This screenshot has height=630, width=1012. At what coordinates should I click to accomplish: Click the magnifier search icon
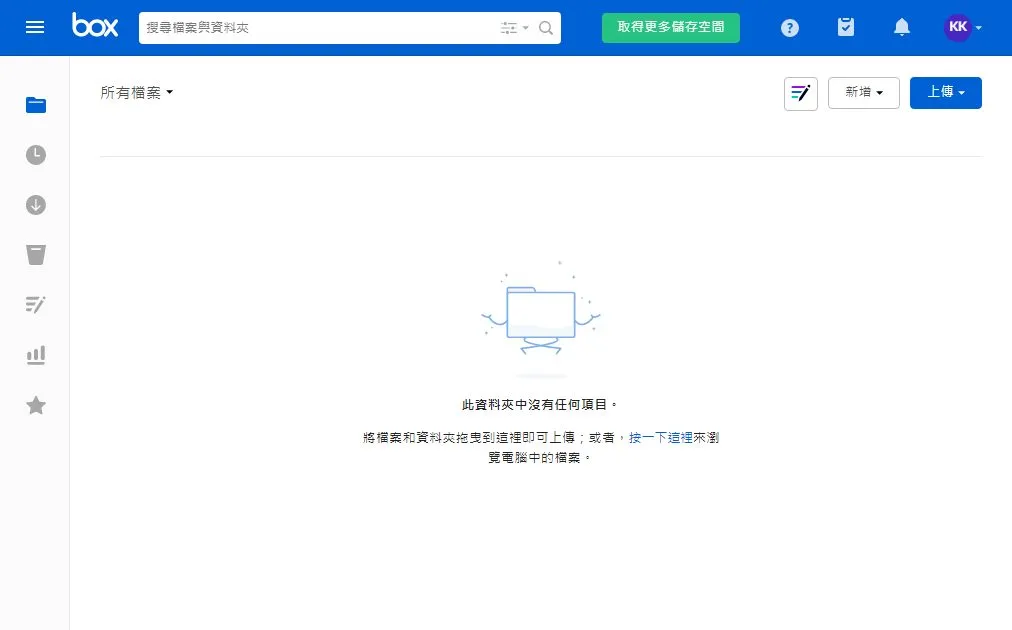546,28
